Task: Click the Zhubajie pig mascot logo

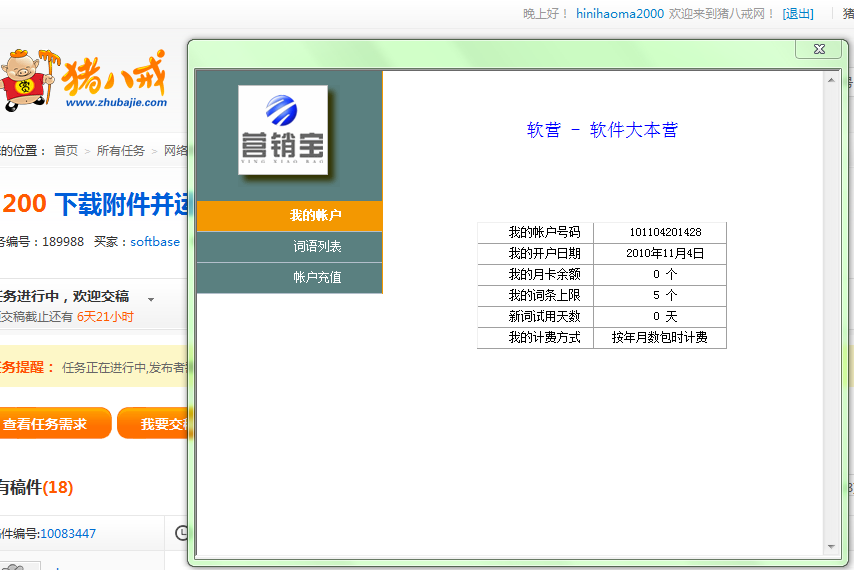Action: click(30, 79)
